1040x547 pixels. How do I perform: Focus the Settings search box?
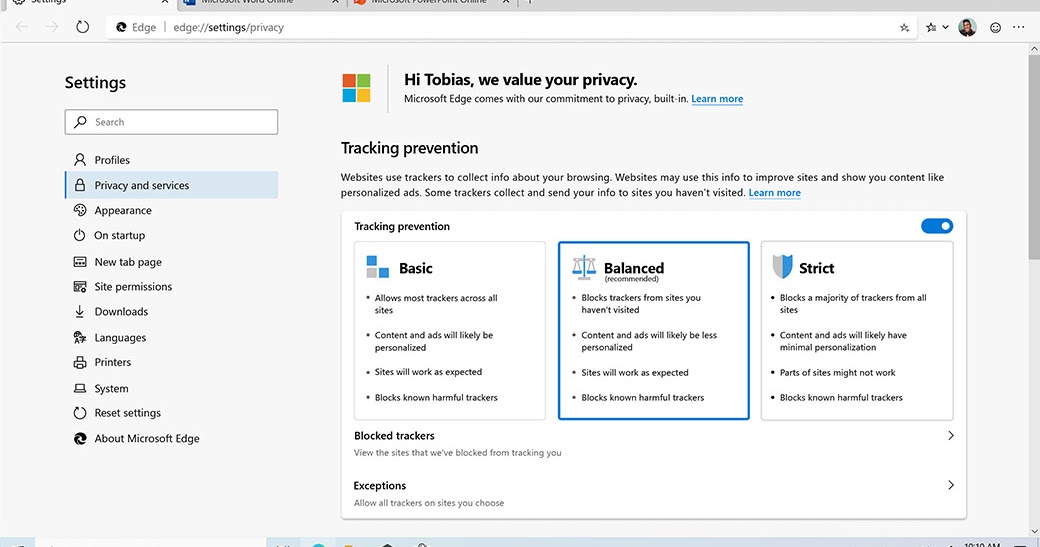tap(171, 122)
